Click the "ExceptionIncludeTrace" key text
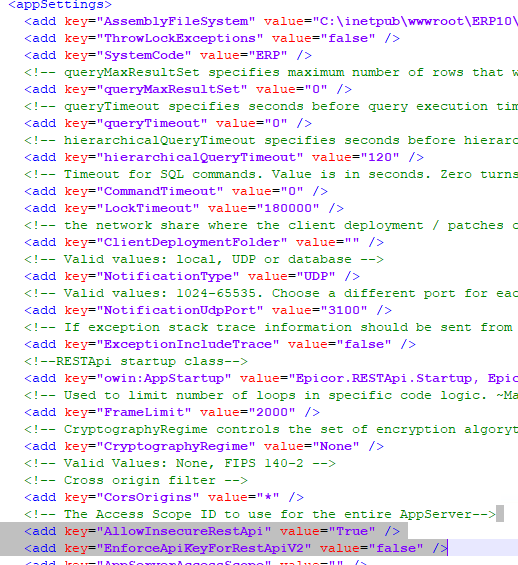The image size is (518, 565). tap(188, 344)
